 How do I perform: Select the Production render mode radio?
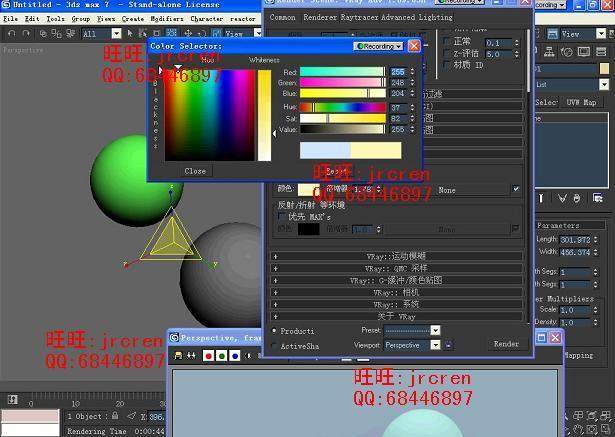point(274,330)
